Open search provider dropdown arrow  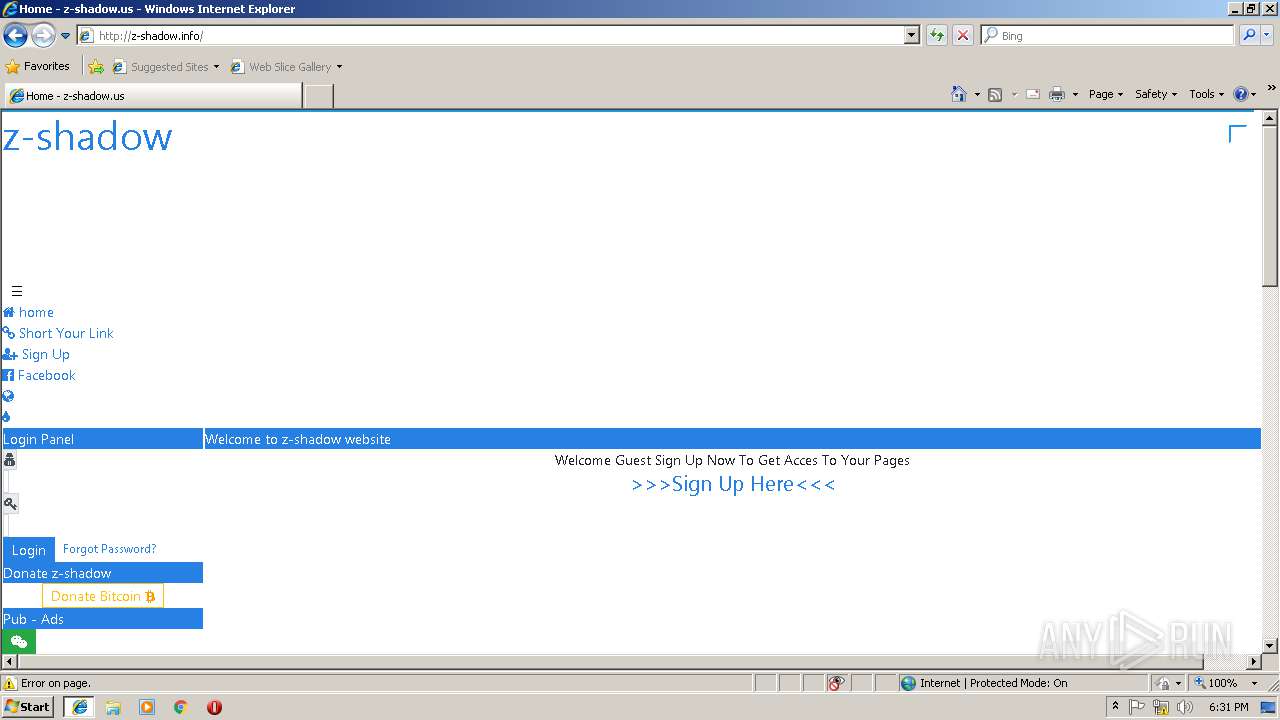pos(1266,35)
